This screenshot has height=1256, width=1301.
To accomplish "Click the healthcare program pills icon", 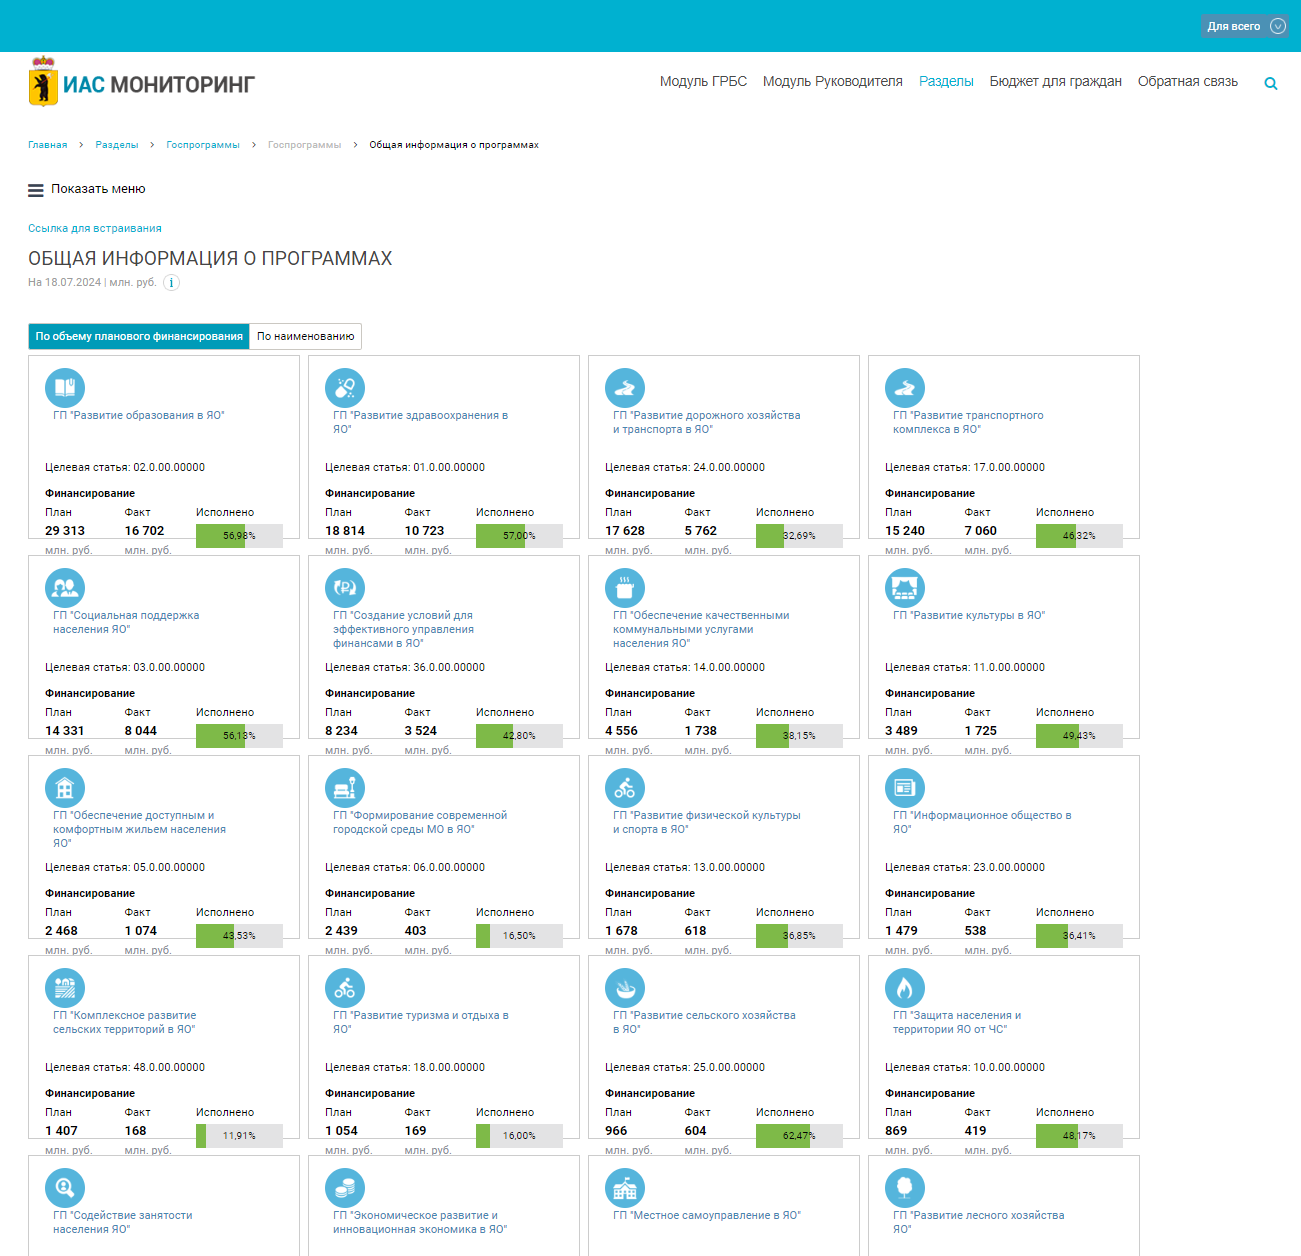I will (345, 388).
